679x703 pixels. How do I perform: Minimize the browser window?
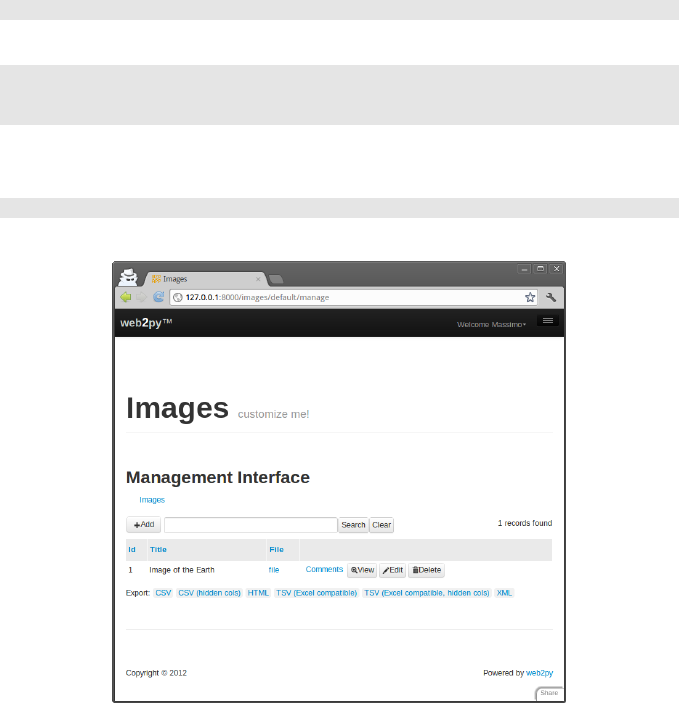(x=524, y=269)
